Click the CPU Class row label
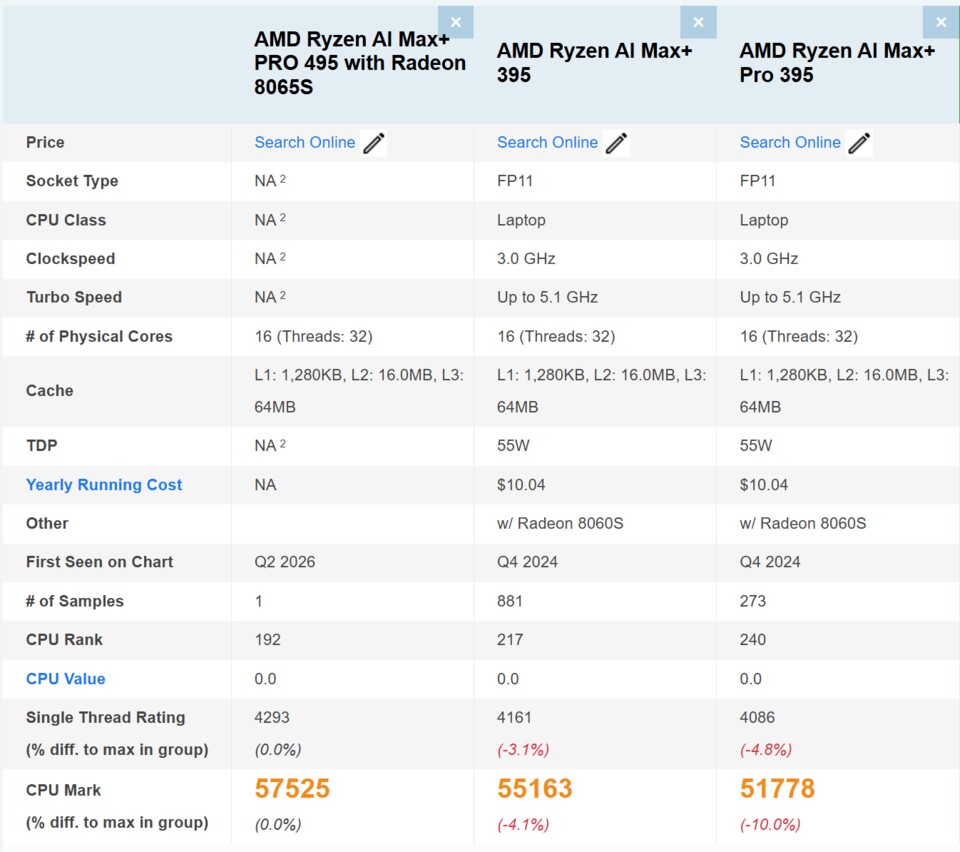 pyautogui.click(x=66, y=220)
